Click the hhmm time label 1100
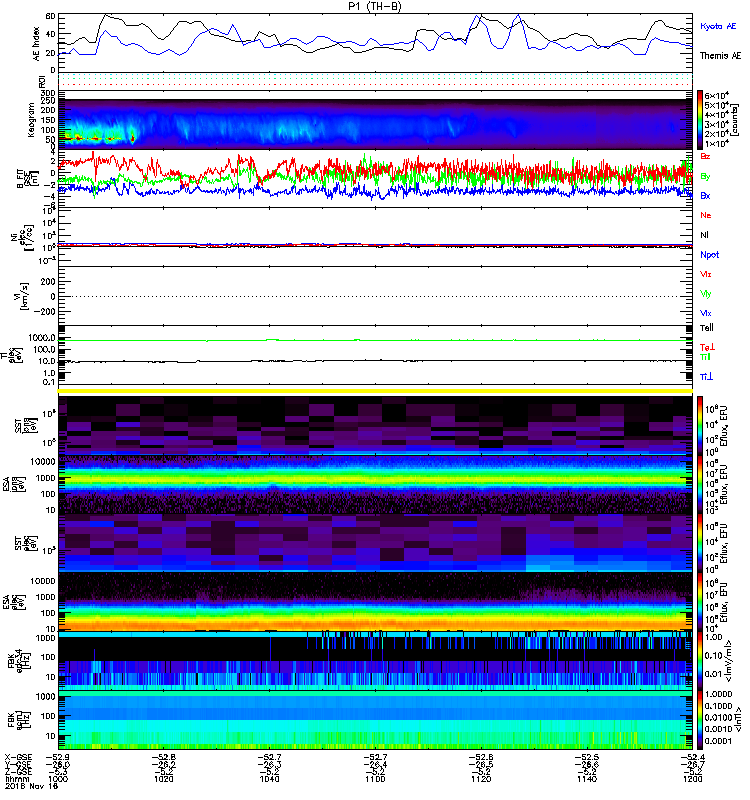750x800 pixels. 376,779
